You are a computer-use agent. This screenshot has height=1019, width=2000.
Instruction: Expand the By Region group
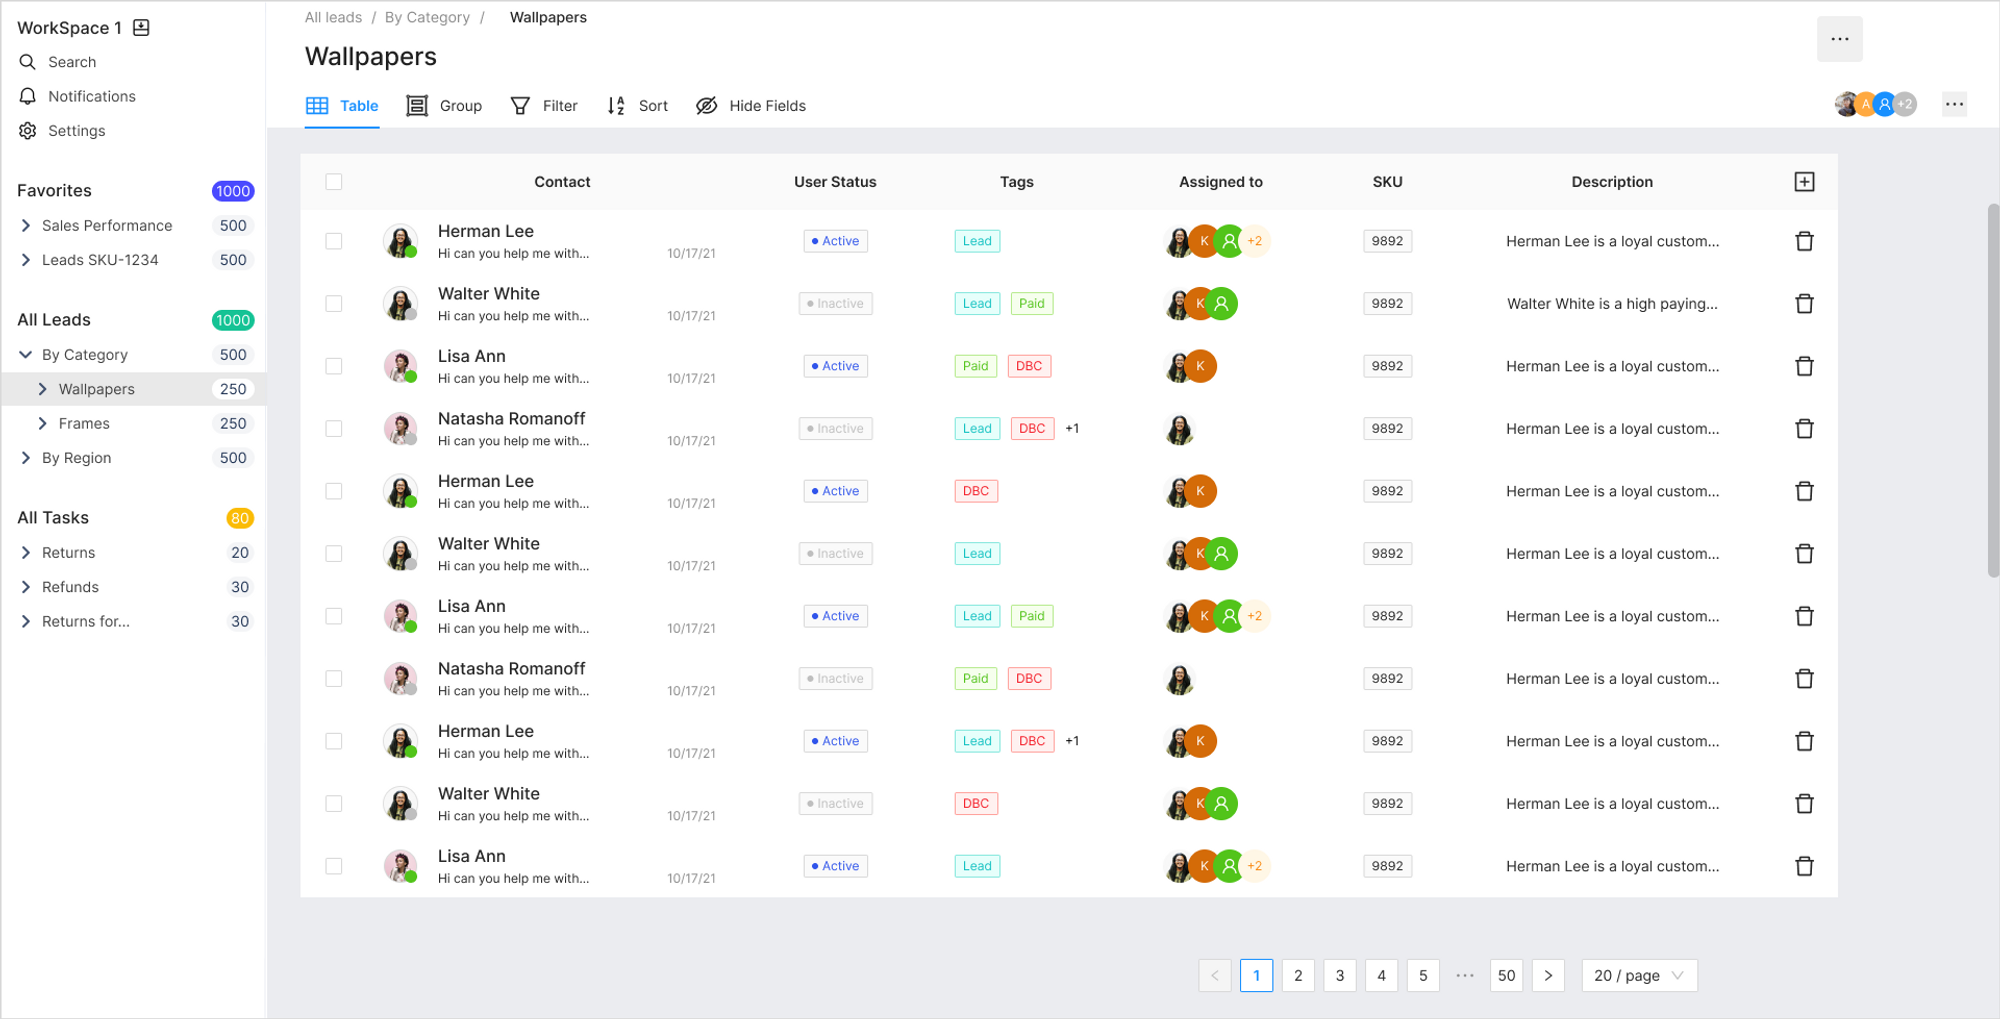26,458
